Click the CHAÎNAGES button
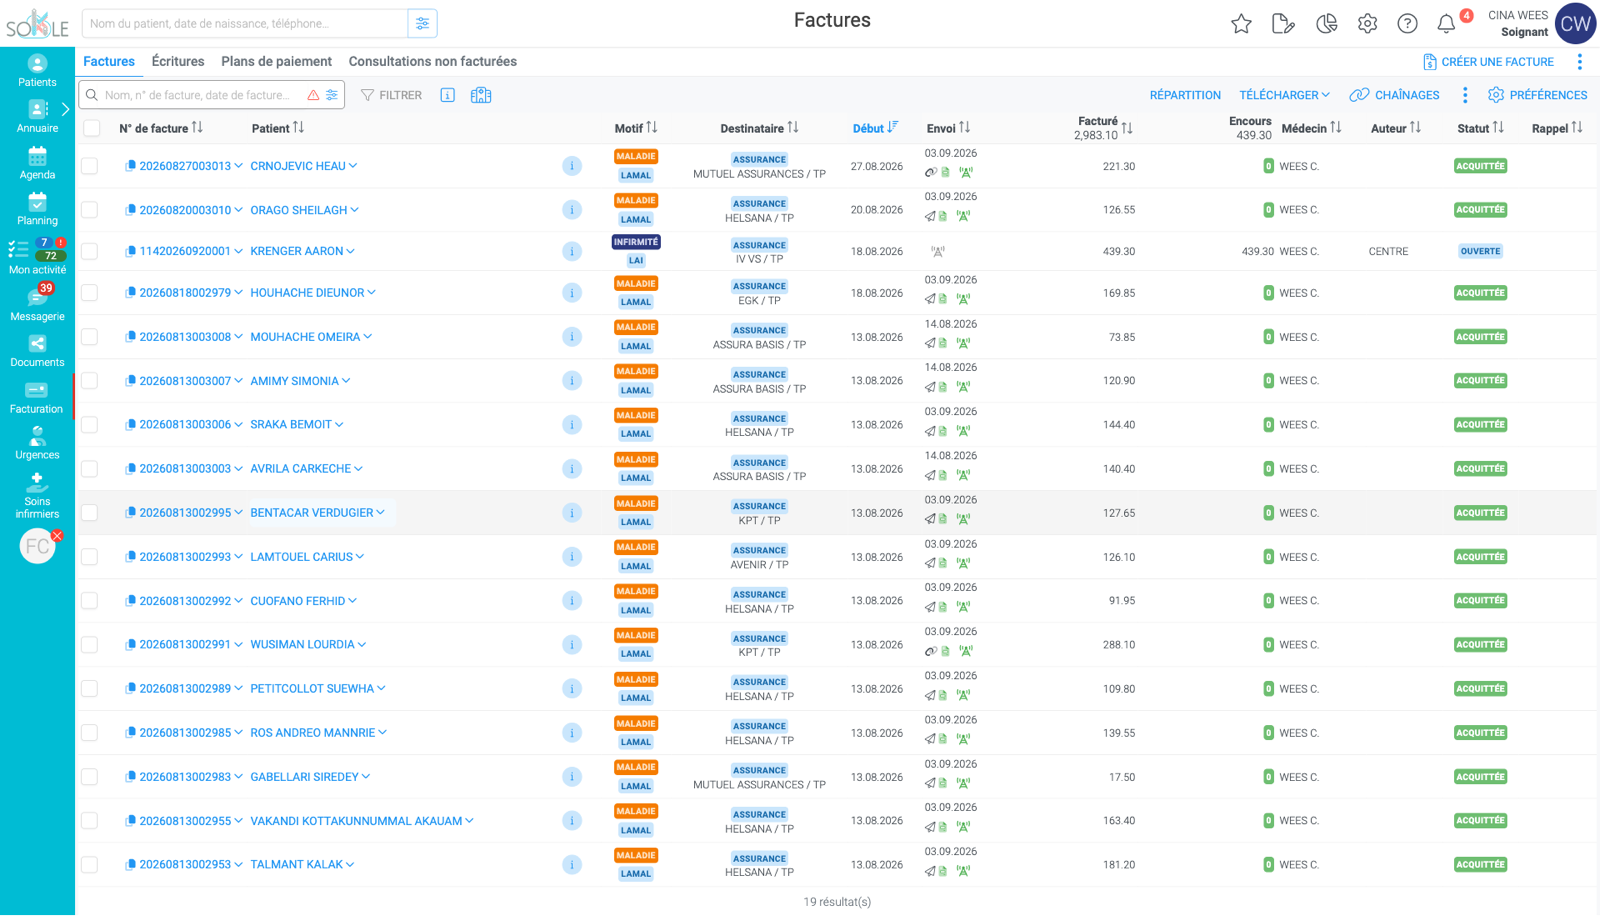 coord(1395,95)
